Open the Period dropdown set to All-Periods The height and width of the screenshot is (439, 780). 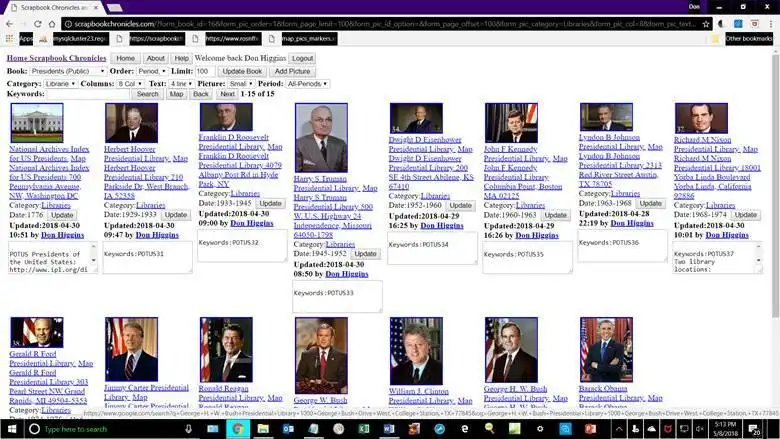click(x=307, y=84)
